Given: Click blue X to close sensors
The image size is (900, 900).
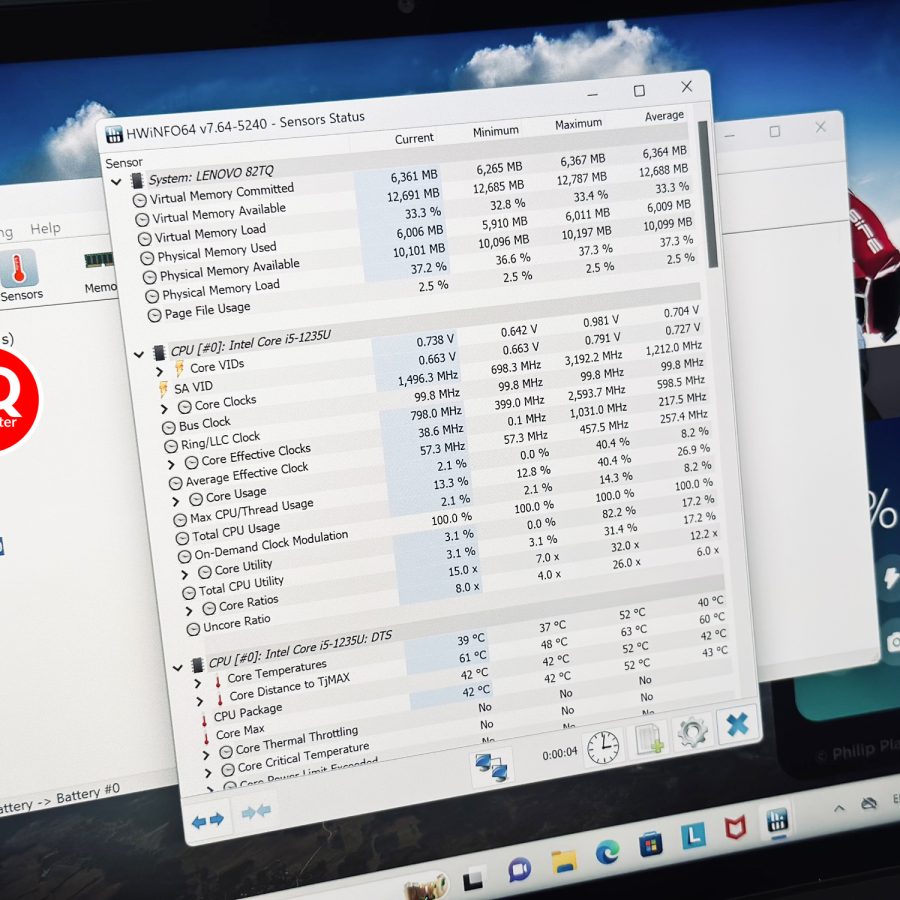Looking at the screenshot, I should (x=737, y=724).
